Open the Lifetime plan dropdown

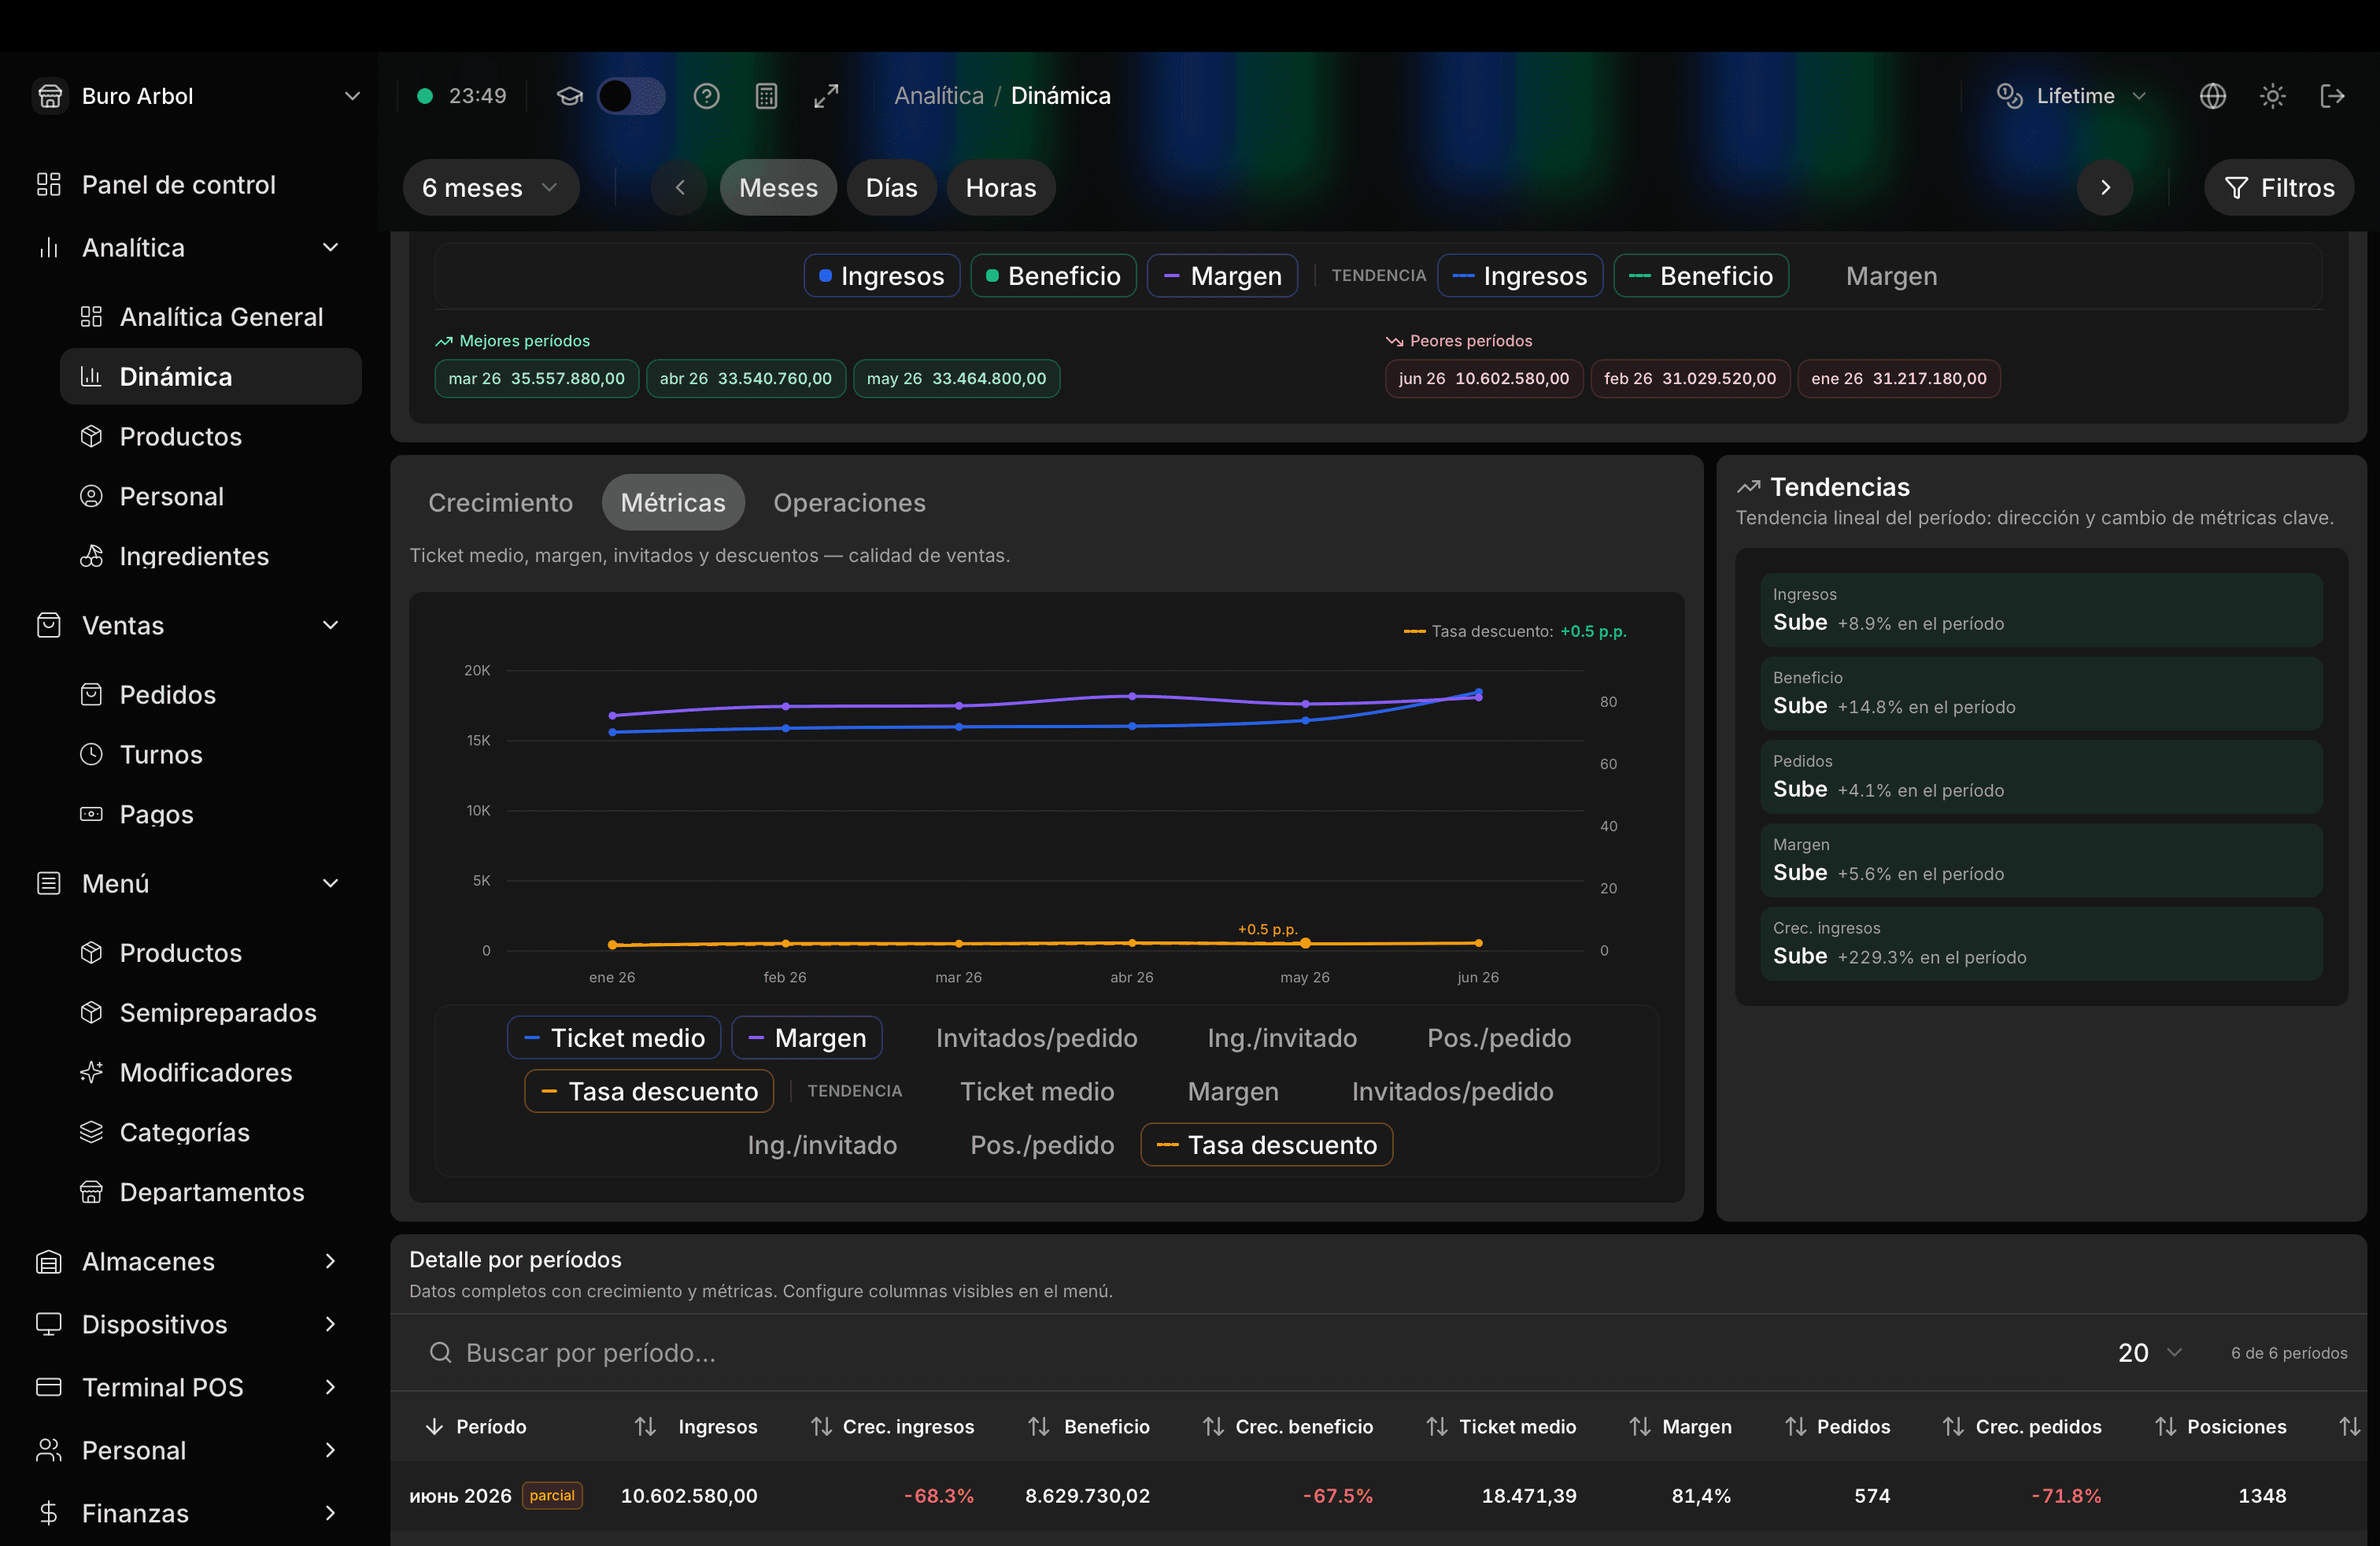coord(2072,96)
